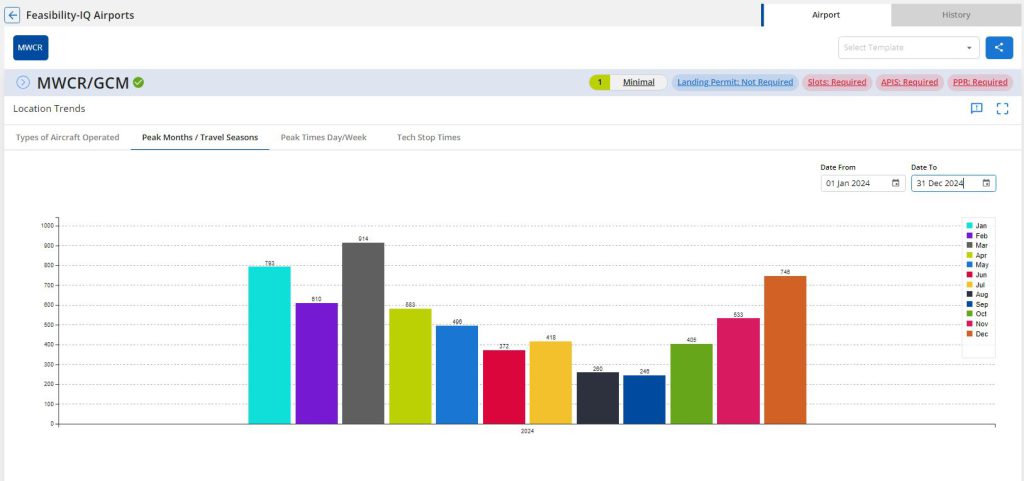Click the green verified checkmark beside MWCR/GCM

click(x=139, y=82)
